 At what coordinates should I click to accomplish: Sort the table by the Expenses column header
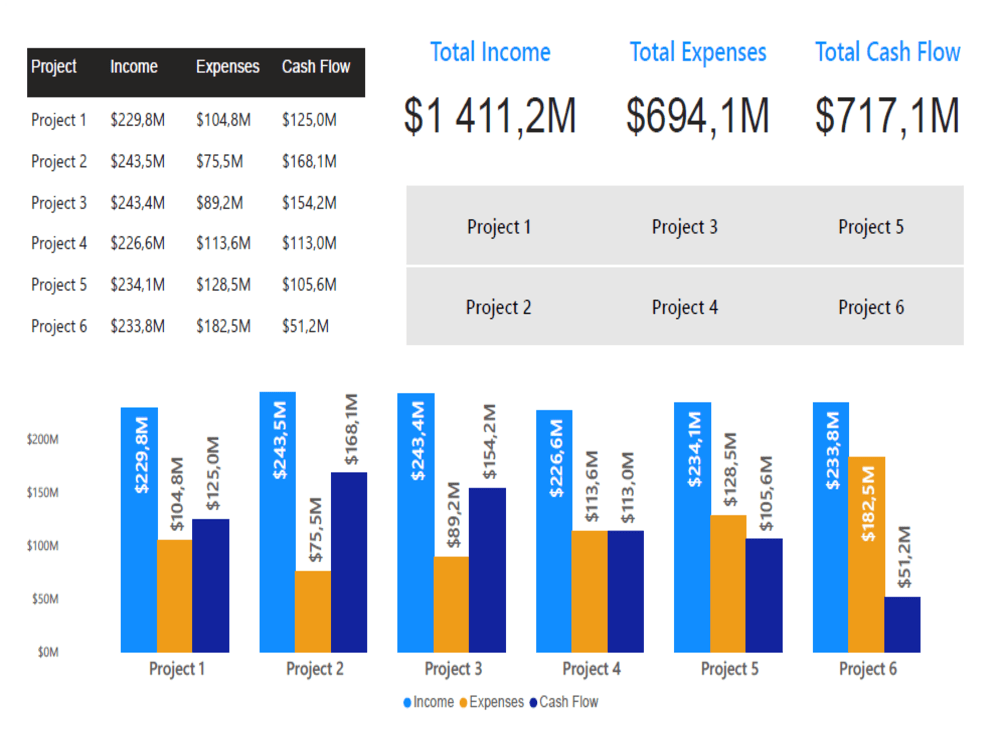(x=227, y=66)
